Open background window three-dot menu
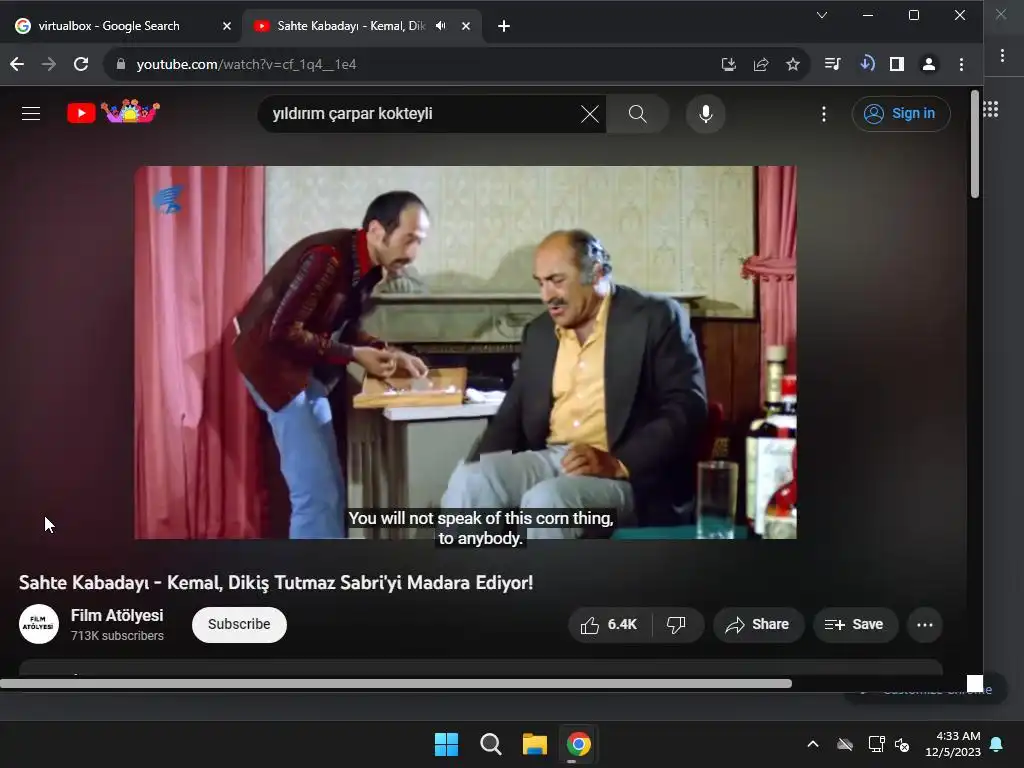Viewport: 1024px width, 768px height. point(1002,56)
